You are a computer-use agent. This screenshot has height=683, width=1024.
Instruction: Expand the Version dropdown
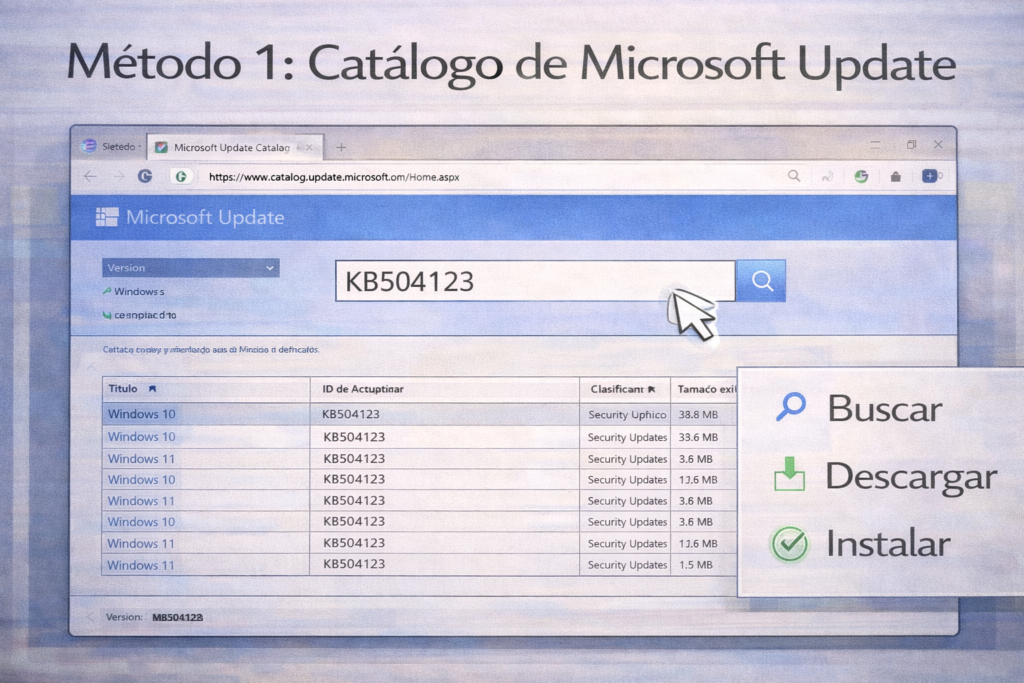click(190, 268)
